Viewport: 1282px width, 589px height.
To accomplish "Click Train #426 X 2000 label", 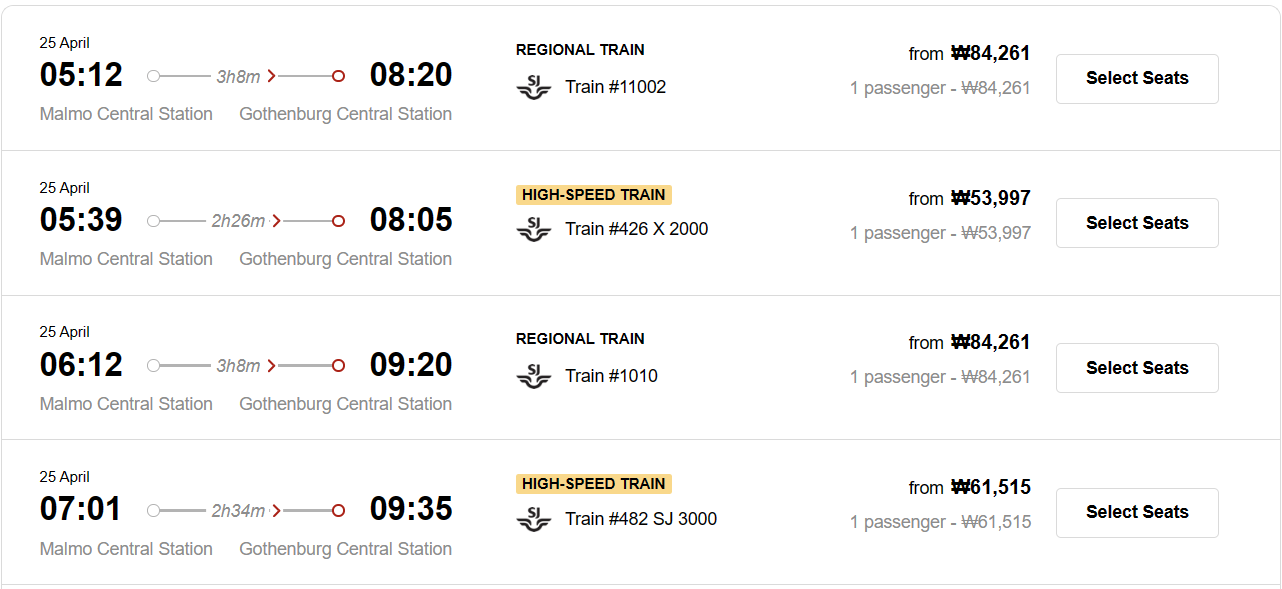I will (x=636, y=229).
